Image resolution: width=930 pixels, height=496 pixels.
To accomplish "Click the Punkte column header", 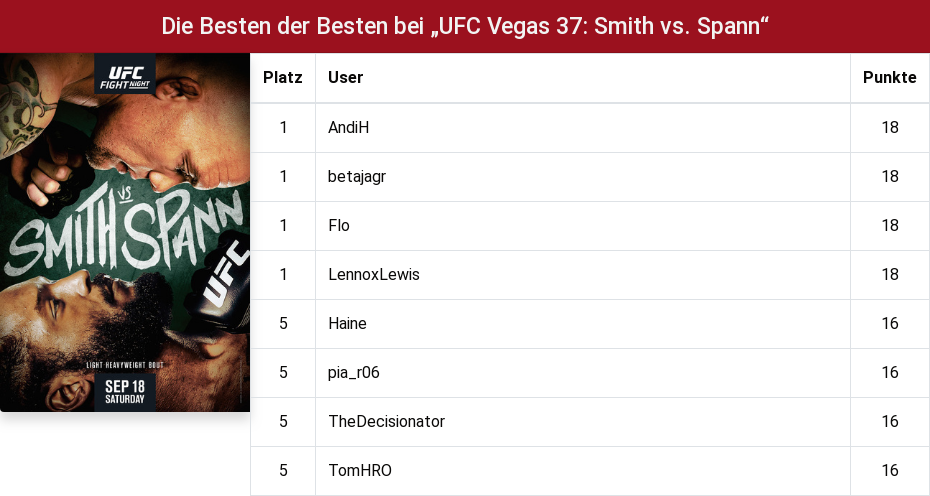I will point(890,78).
